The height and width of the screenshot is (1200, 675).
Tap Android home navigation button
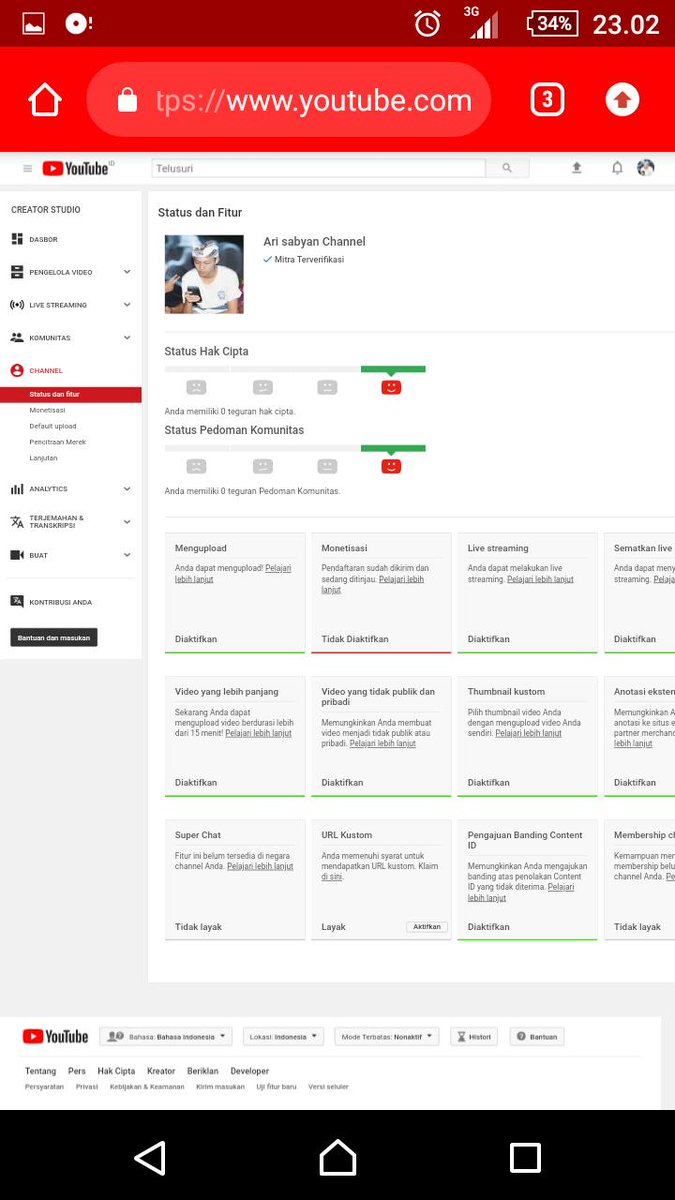pyautogui.click(x=338, y=1158)
